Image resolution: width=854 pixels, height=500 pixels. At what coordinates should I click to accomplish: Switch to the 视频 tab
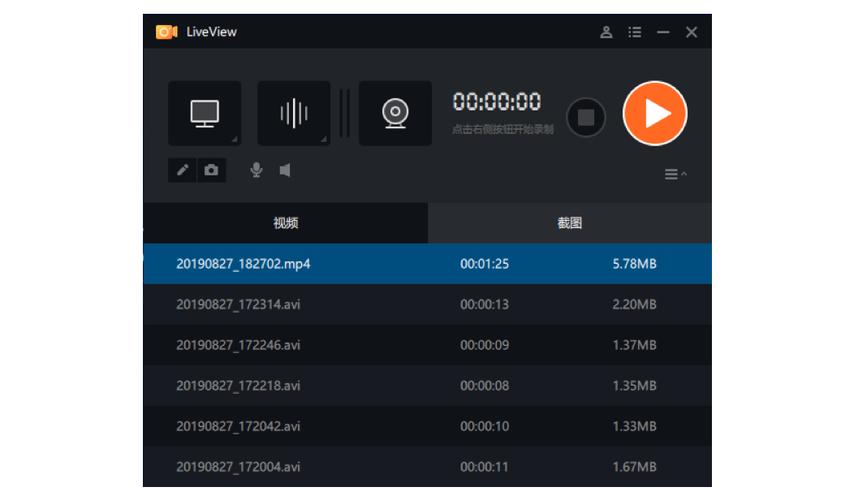click(285, 223)
